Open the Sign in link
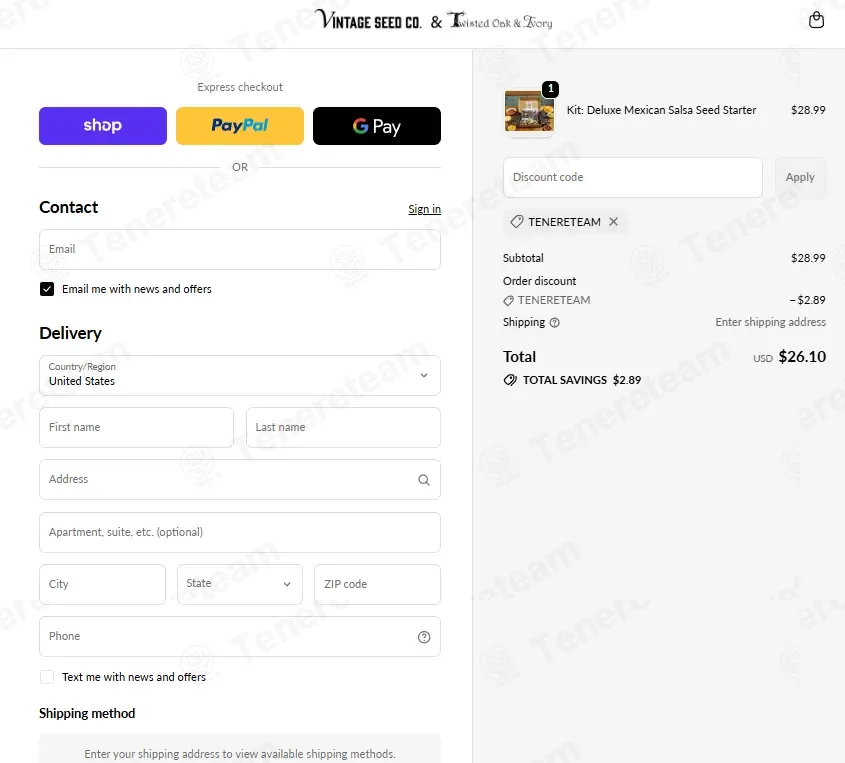Screen dimensions: 845x763 (x=424, y=209)
